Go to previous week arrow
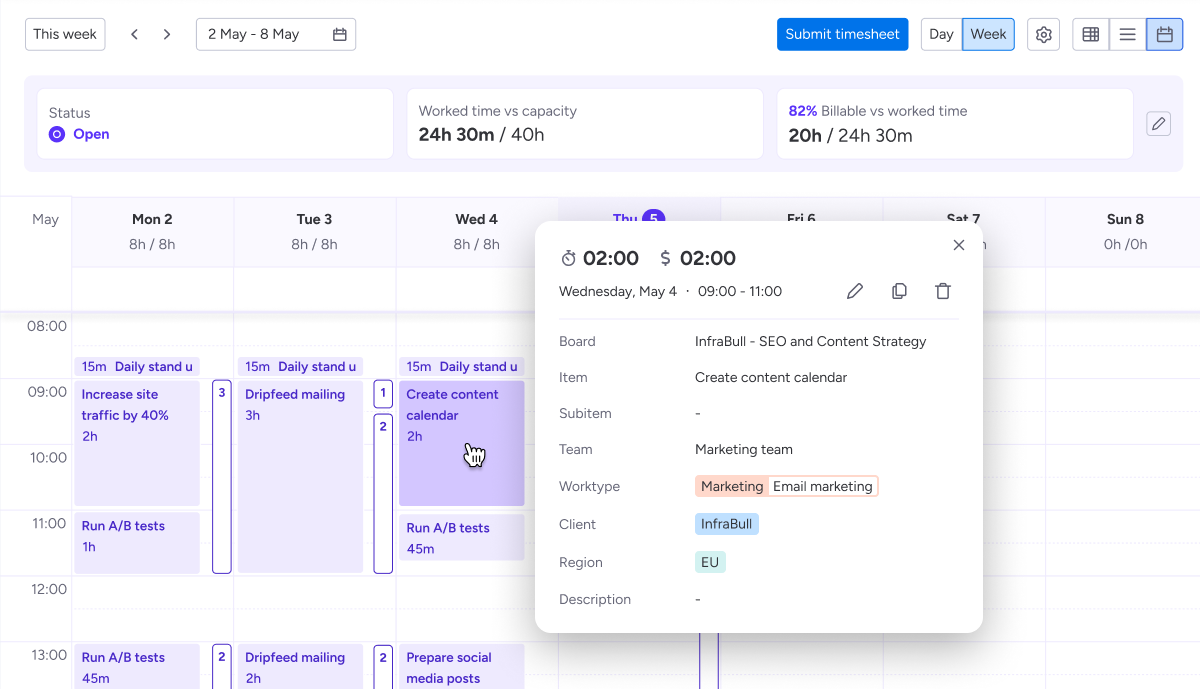This screenshot has height=689, width=1200. point(135,34)
